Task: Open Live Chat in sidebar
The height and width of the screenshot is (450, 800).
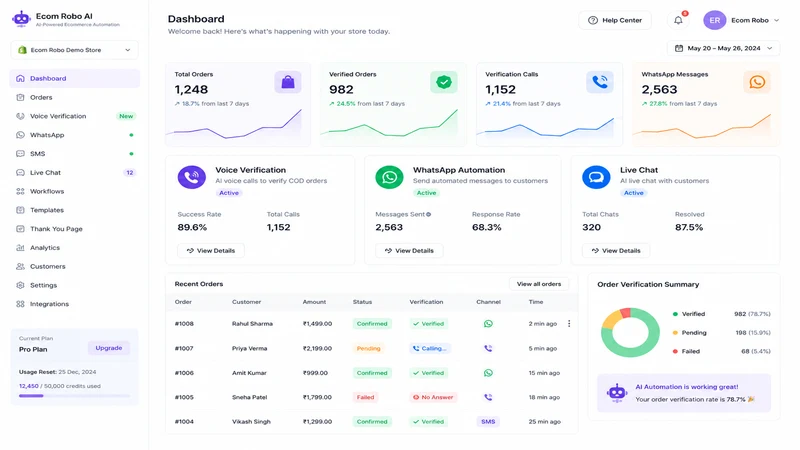Action: coord(74,172)
